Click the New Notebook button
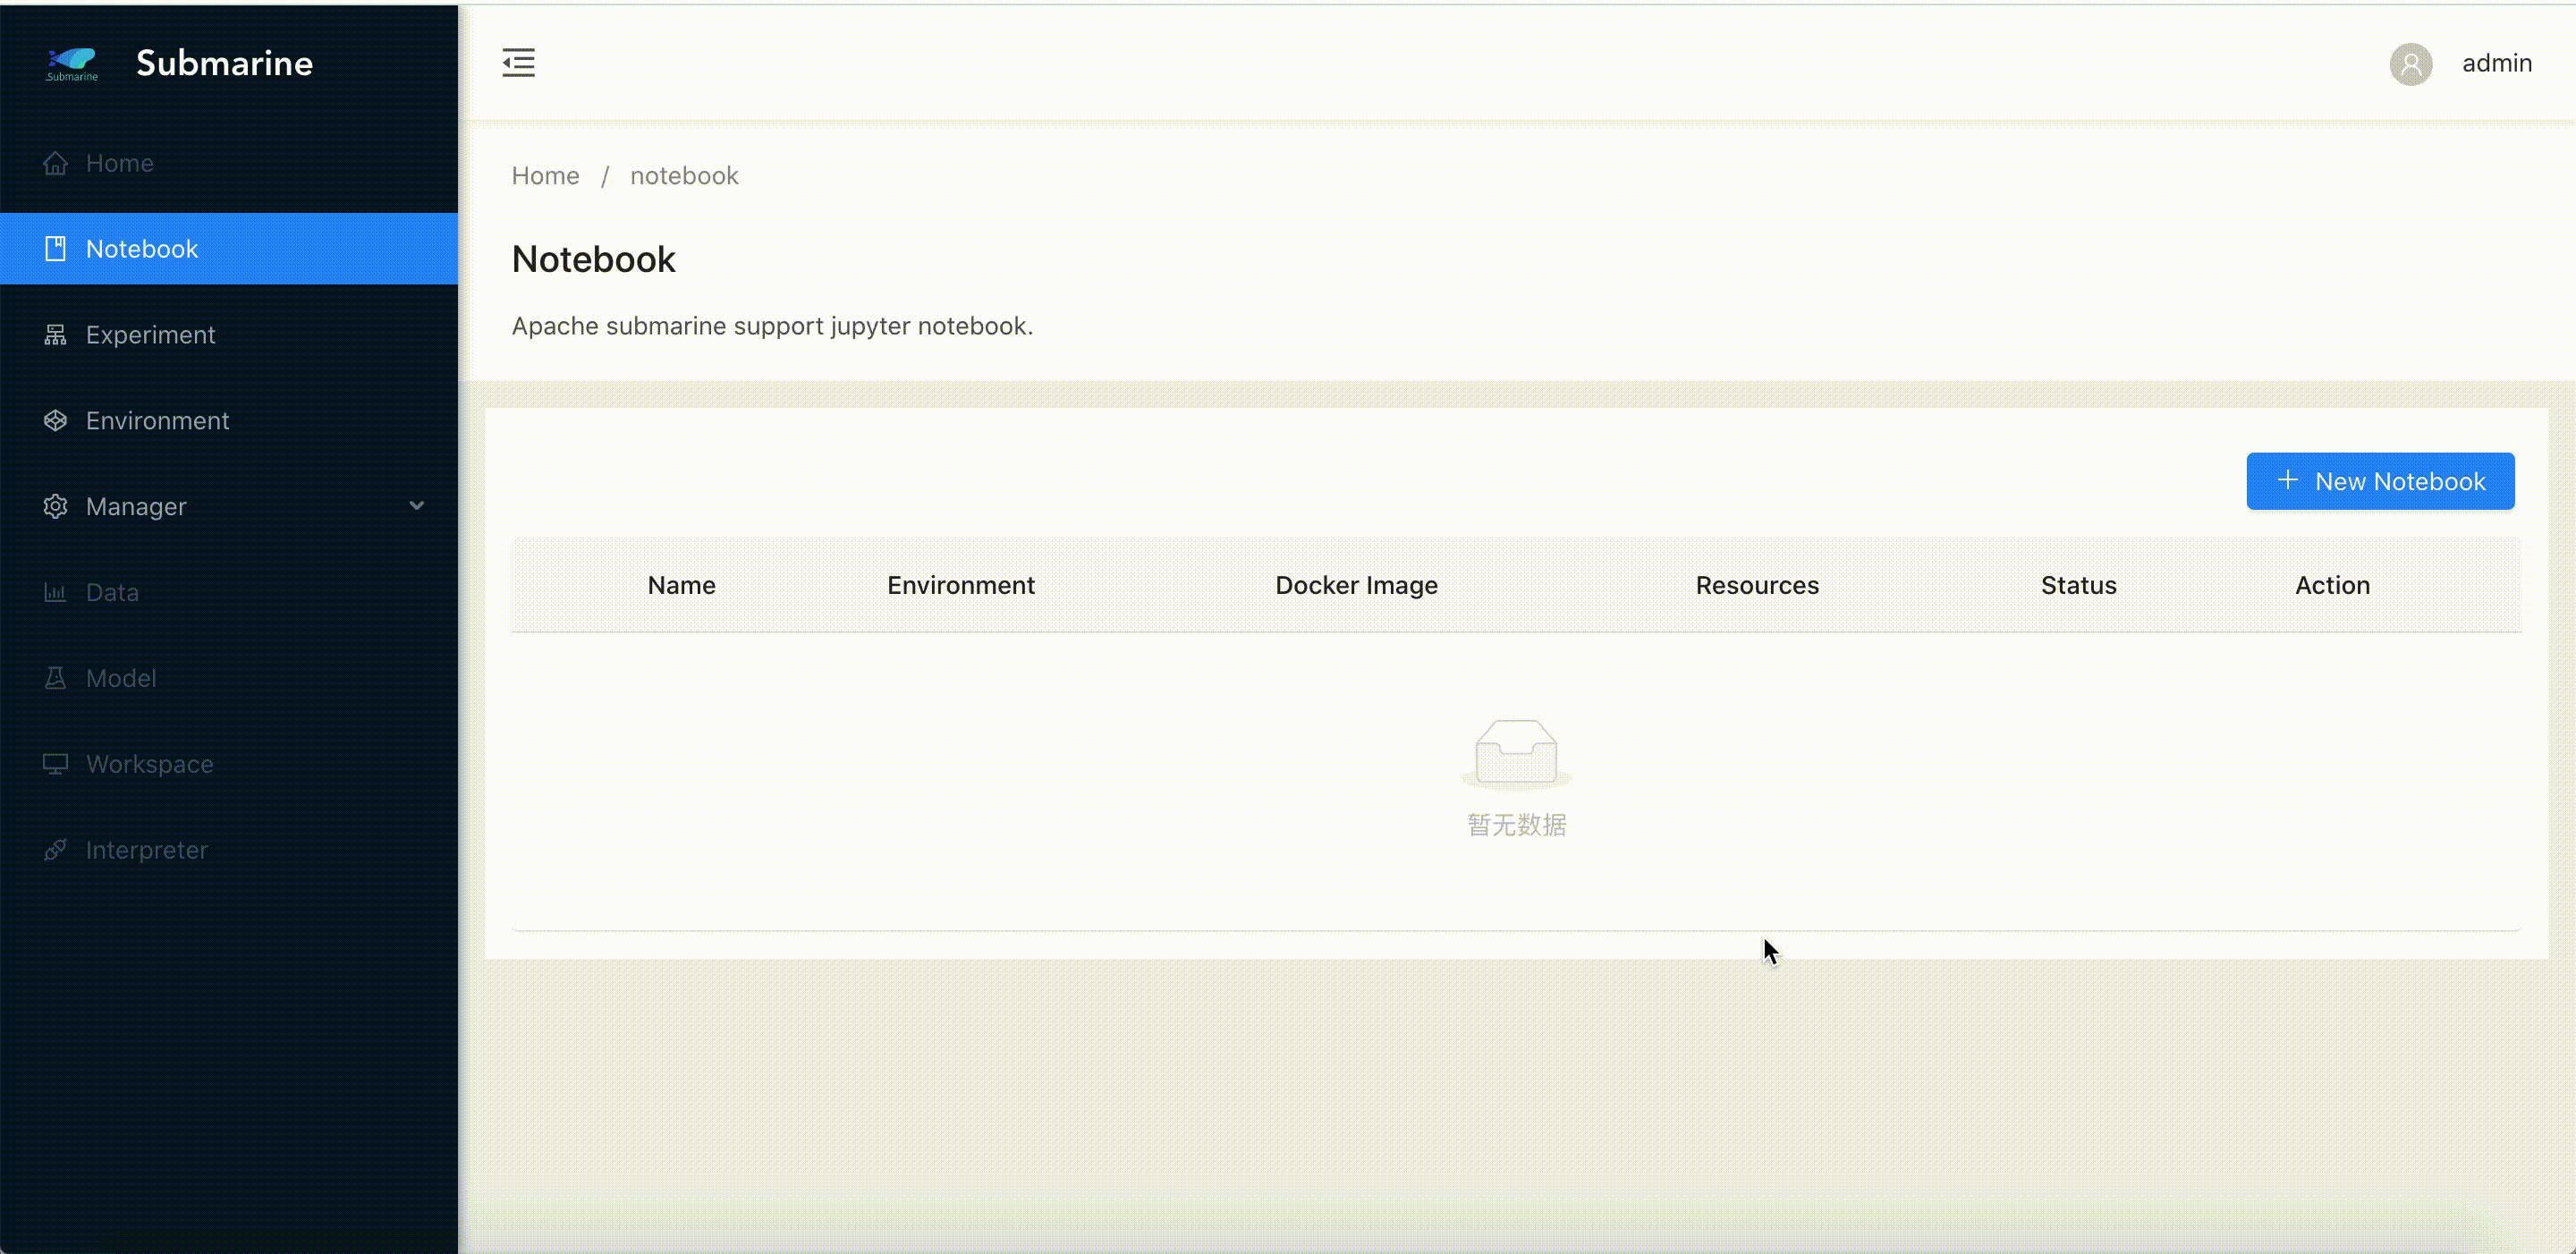The width and height of the screenshot is (2576, 1254). pyautogui.click(x=2379, y=481)
